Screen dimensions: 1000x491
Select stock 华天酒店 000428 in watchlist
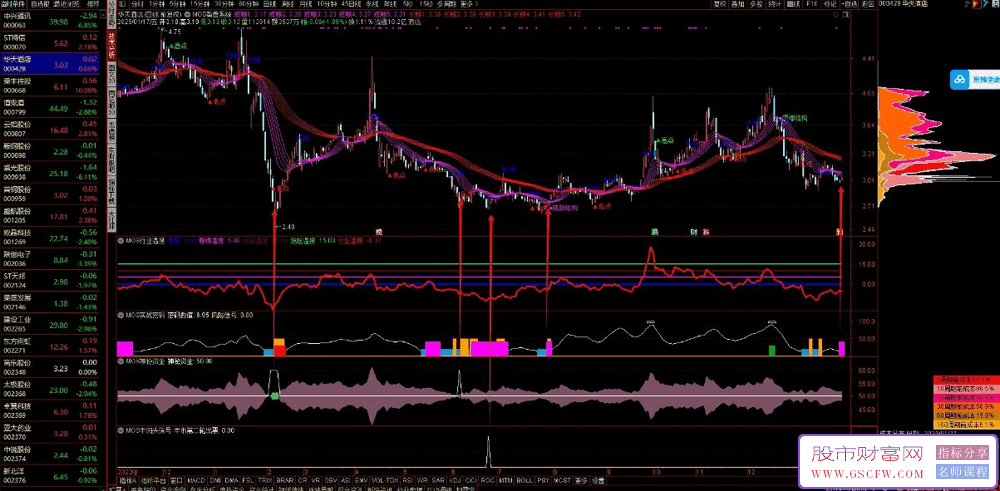pyautogui.click(x=50, y=62)
